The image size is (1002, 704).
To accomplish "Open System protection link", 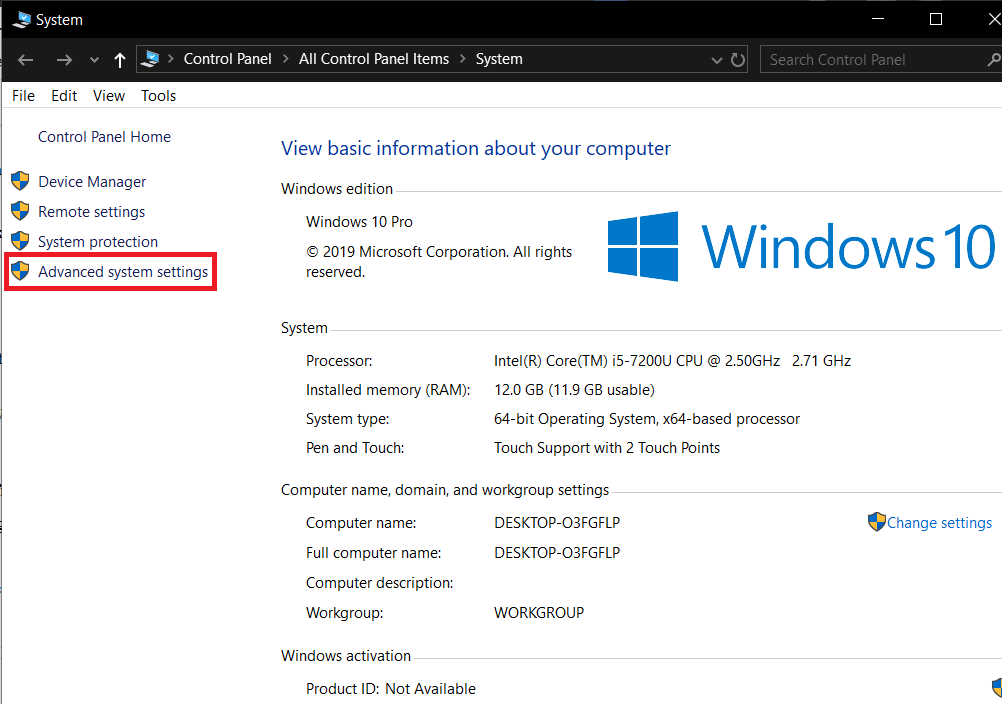I will (x=98, y=242).
